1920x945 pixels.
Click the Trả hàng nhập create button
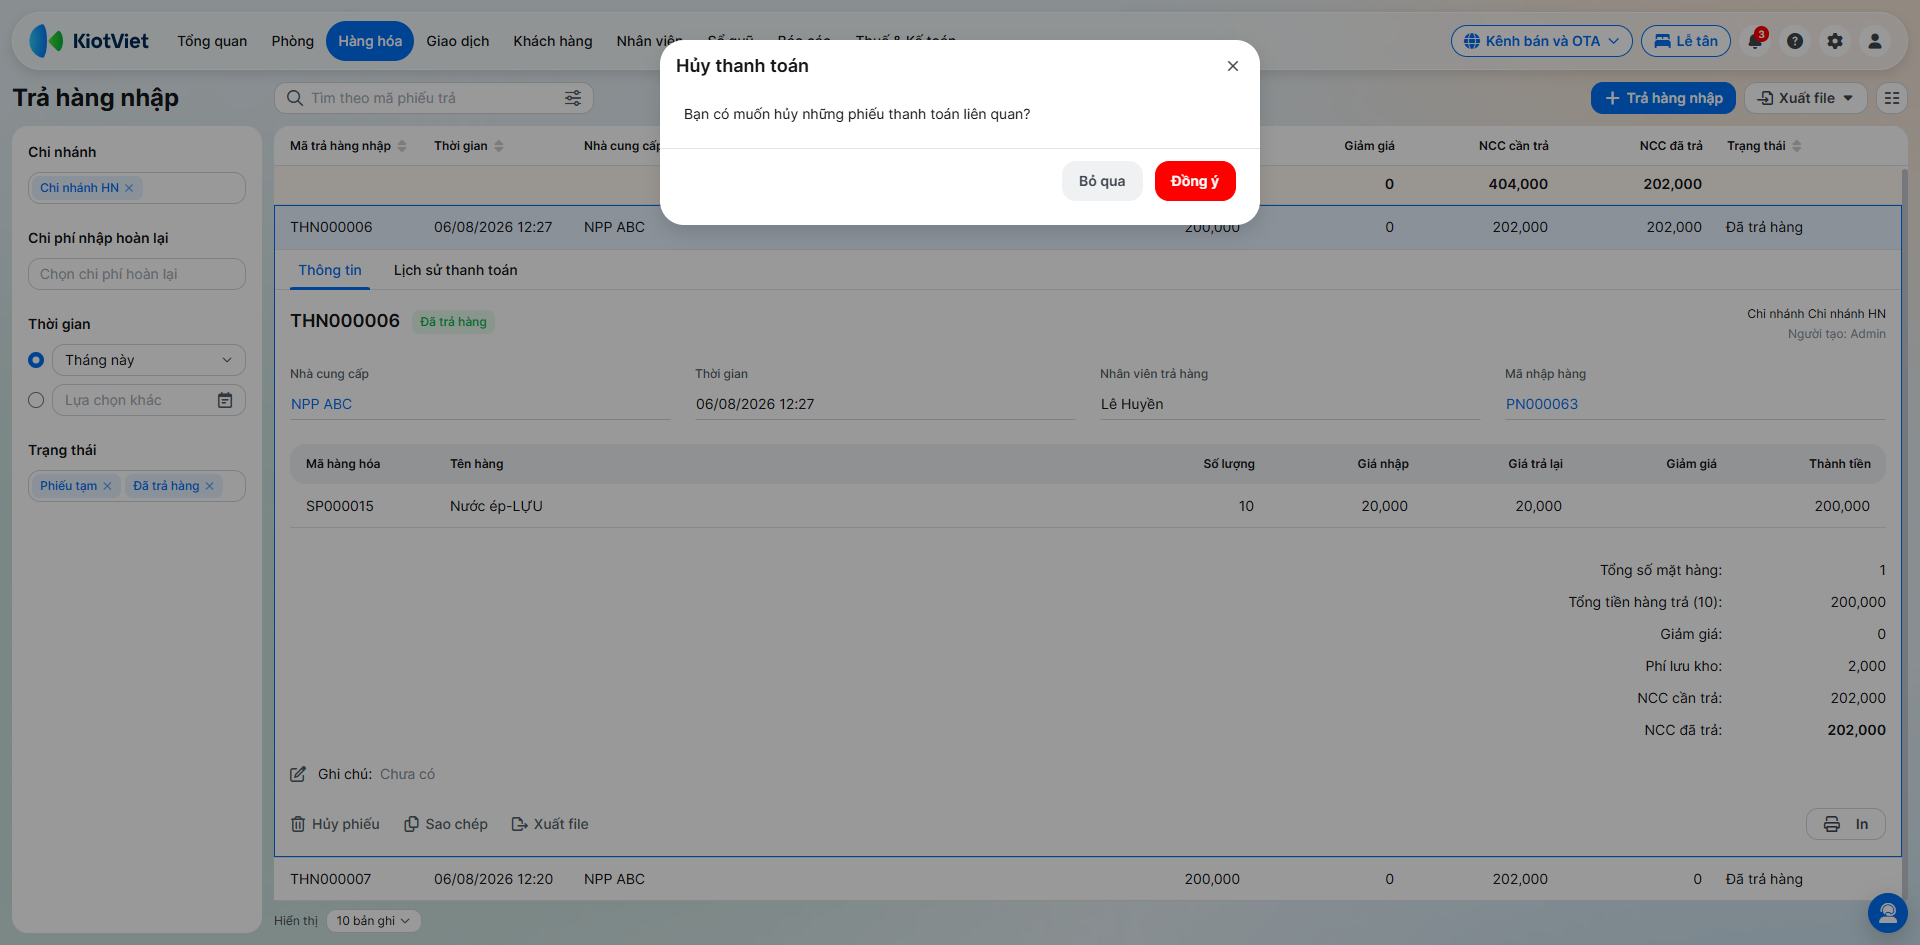(x=1663, y=98)
